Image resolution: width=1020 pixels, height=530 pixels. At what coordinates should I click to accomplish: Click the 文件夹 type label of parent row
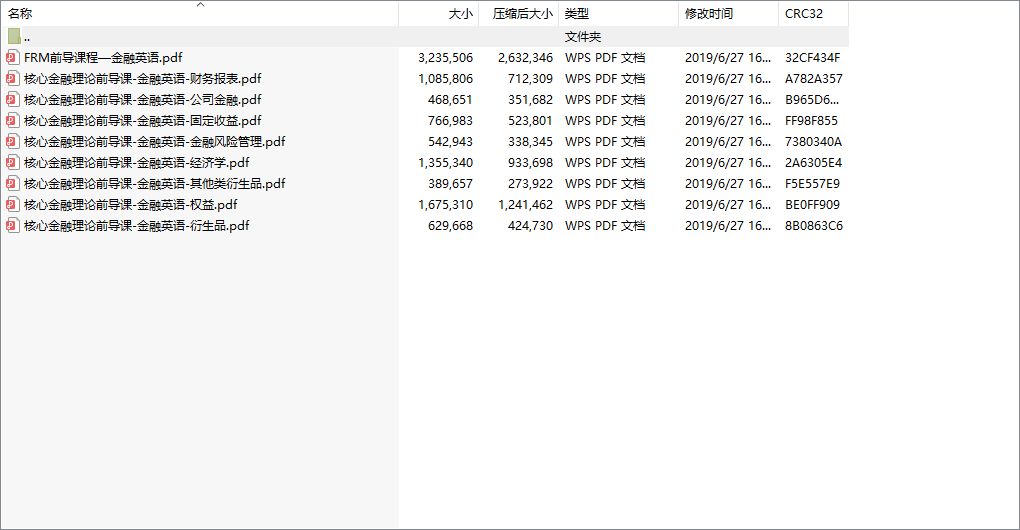[x=583, y=36]
